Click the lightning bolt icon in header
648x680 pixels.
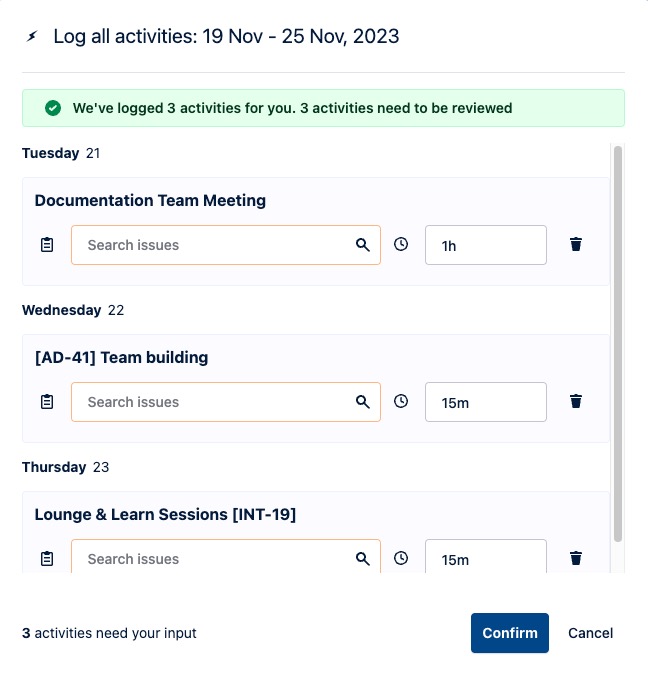[33, 37]
